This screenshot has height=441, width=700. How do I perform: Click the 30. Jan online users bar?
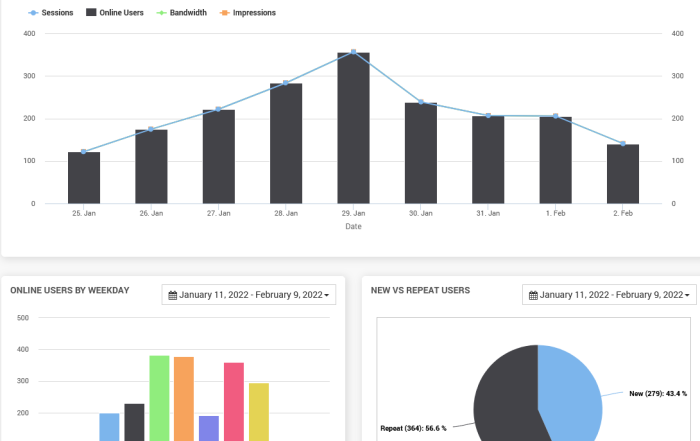(x=421, y=153)
